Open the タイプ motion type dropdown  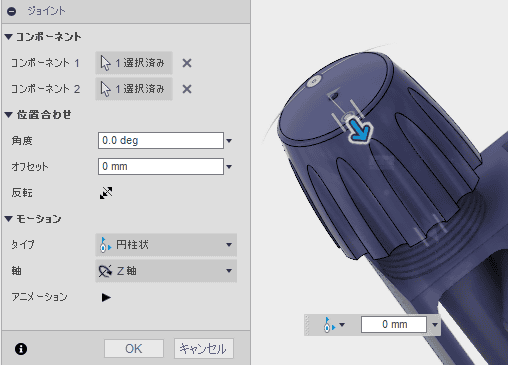(x=166, y=245)
